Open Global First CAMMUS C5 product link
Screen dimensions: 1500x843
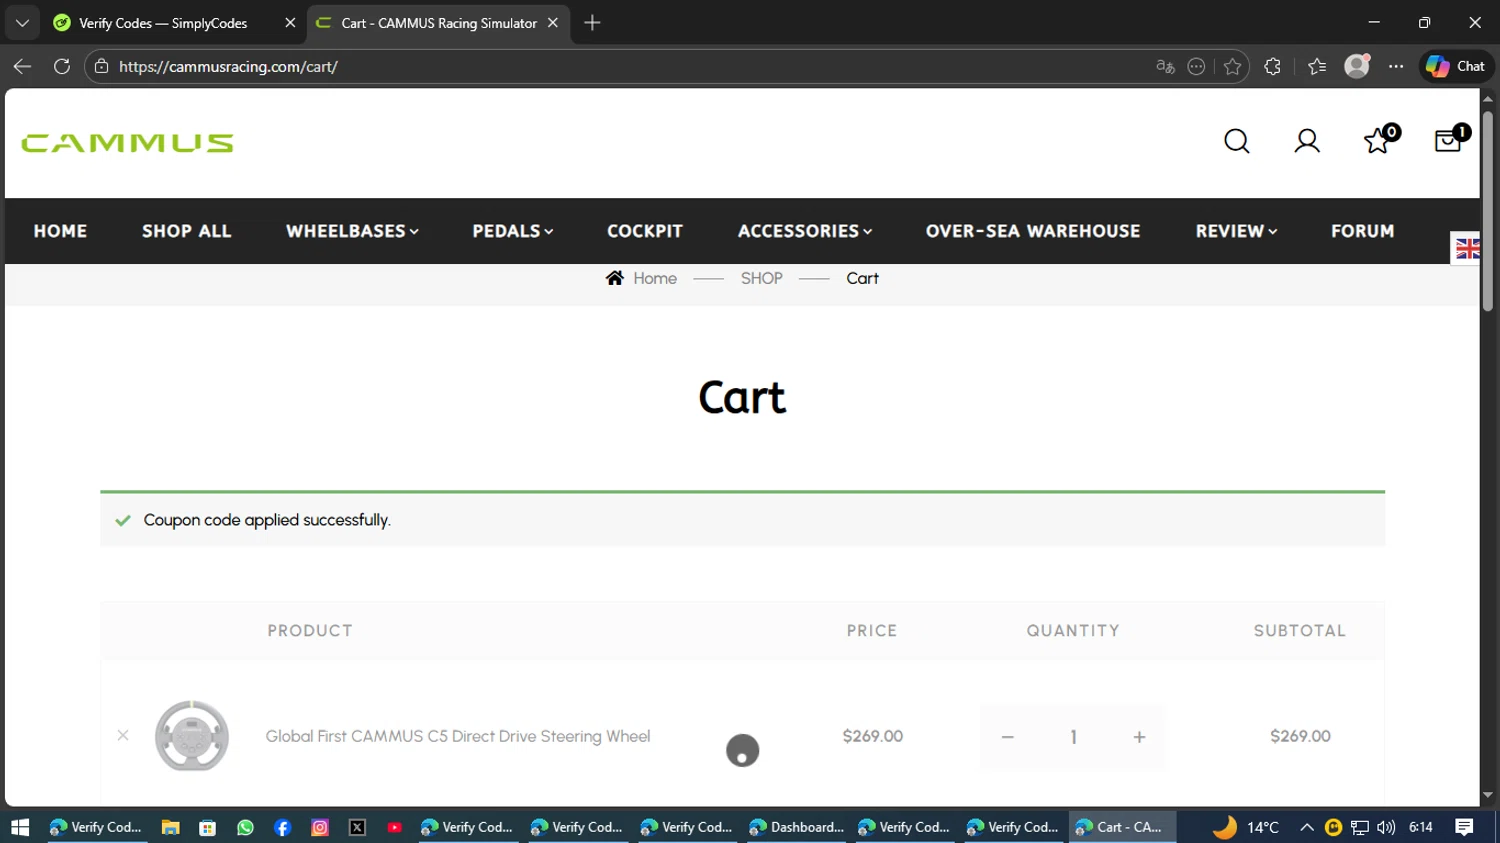[x=458, y=736]
